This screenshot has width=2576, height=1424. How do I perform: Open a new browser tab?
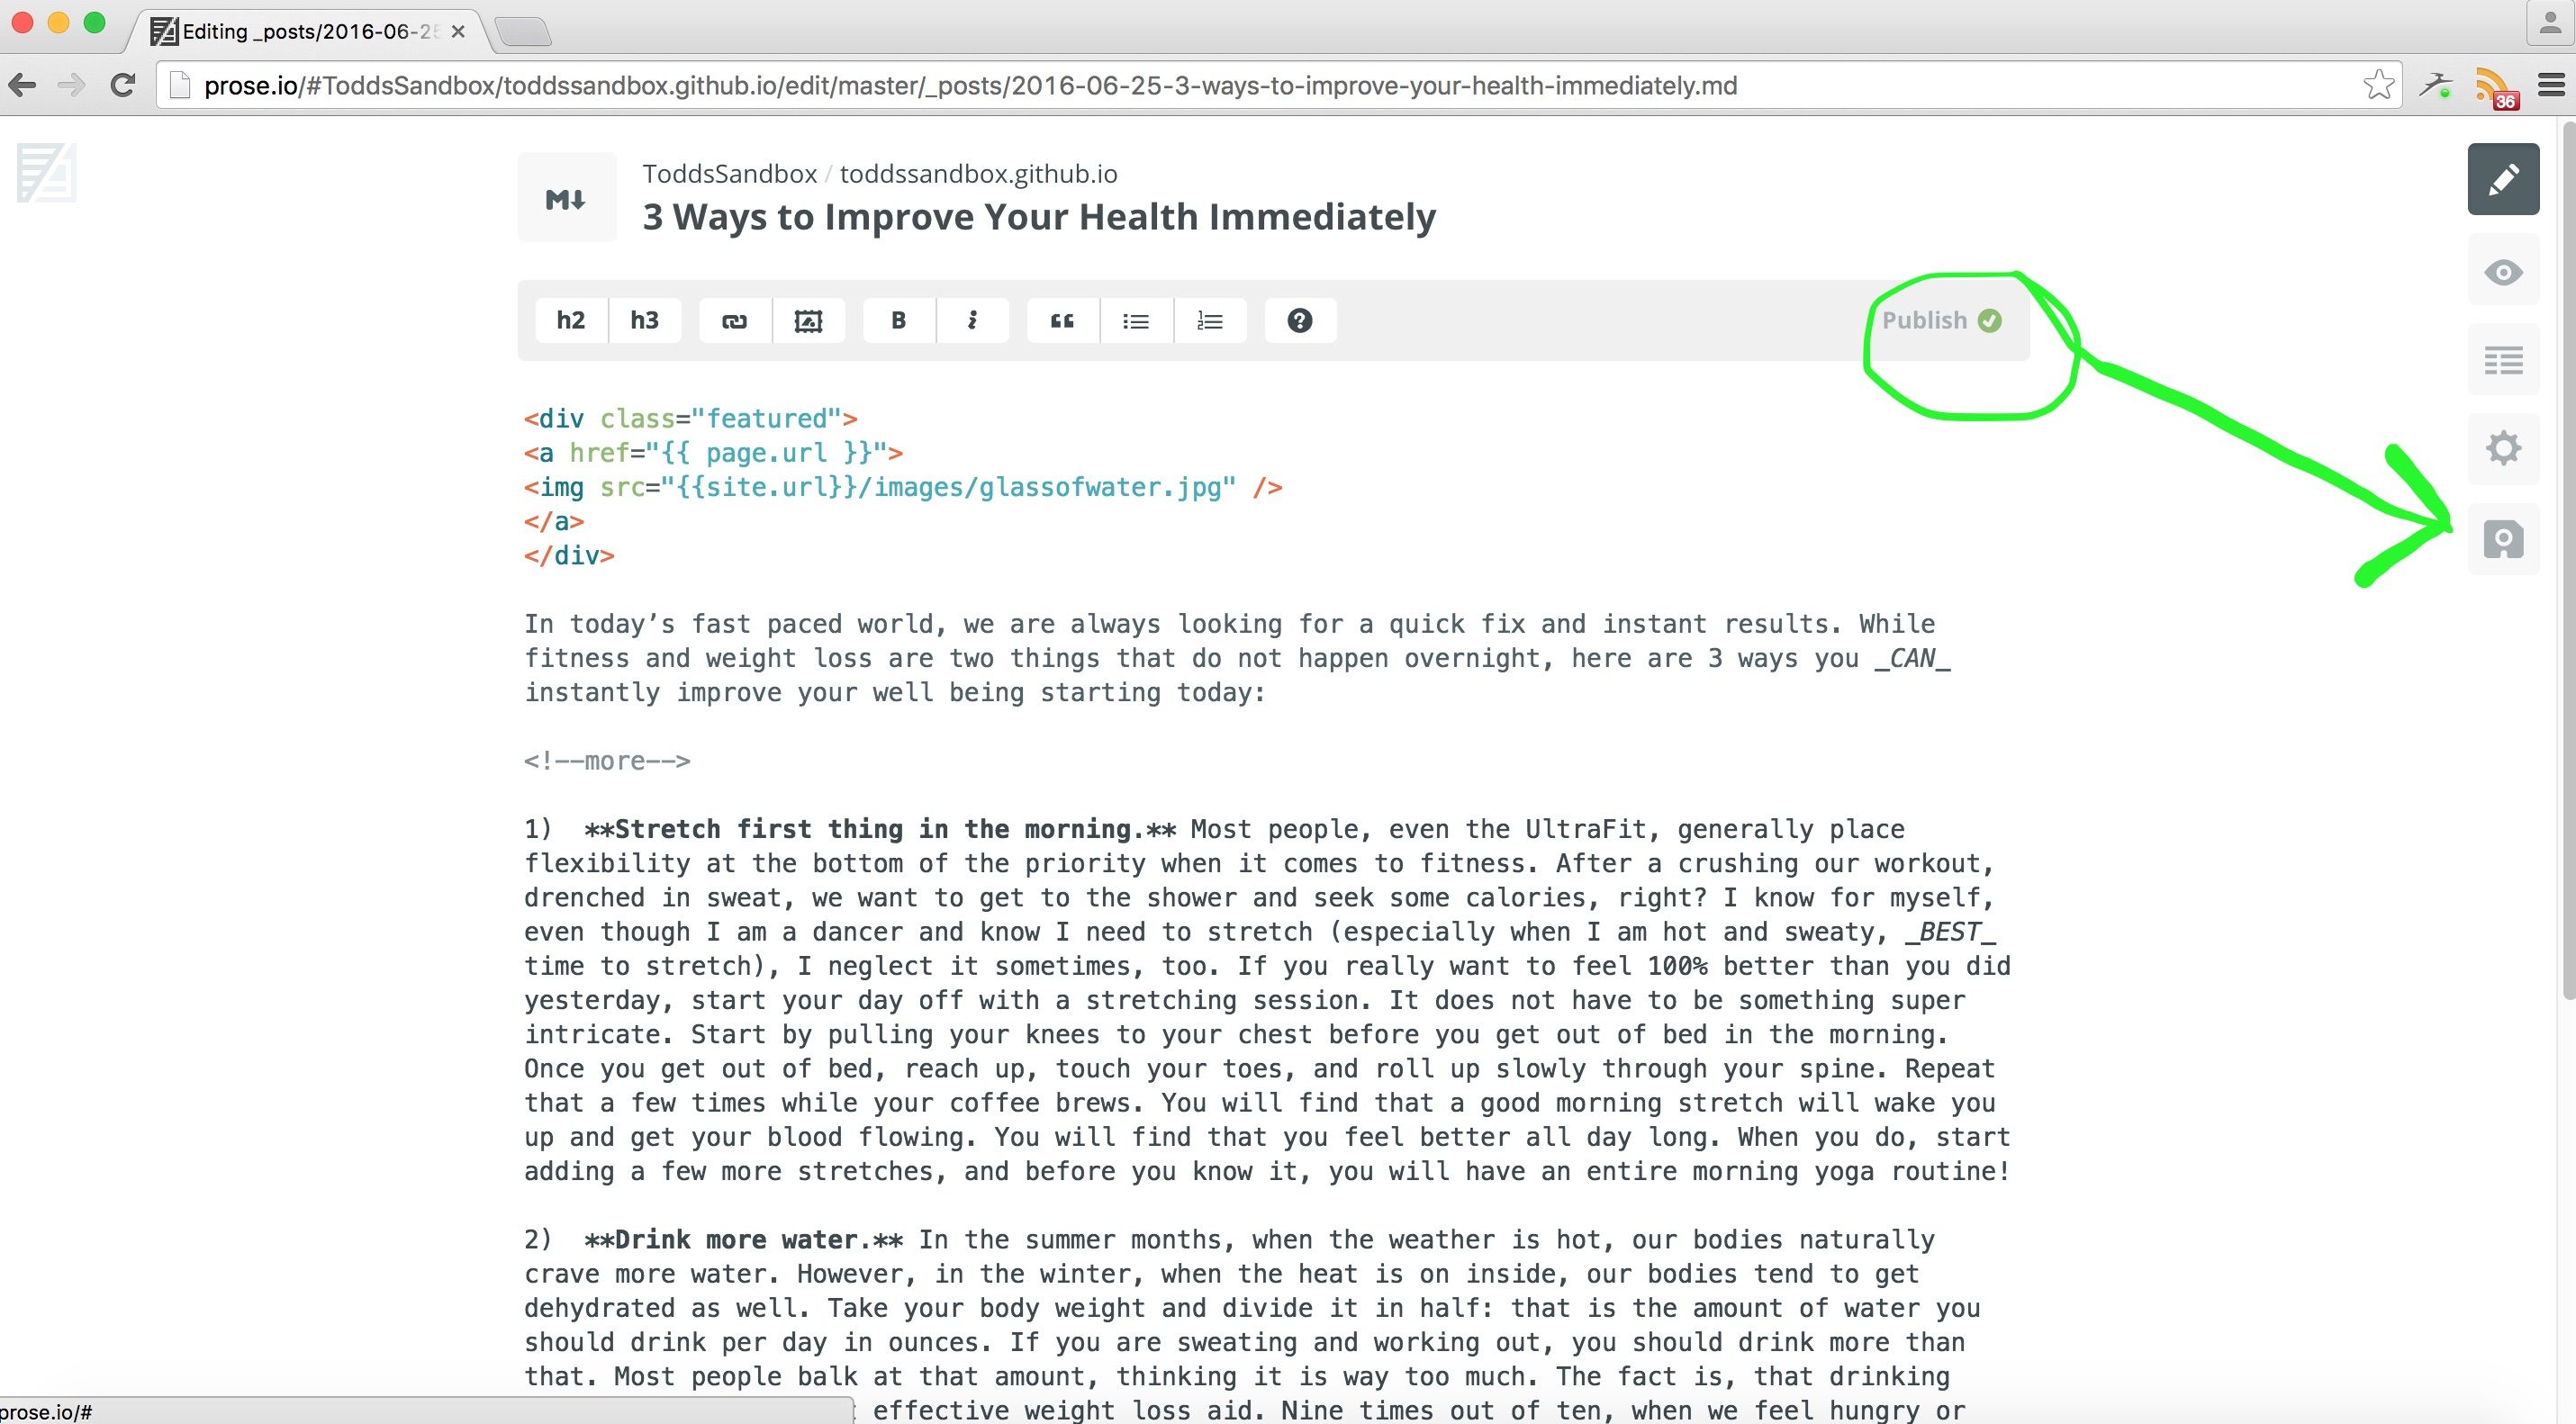coord(523,33)
